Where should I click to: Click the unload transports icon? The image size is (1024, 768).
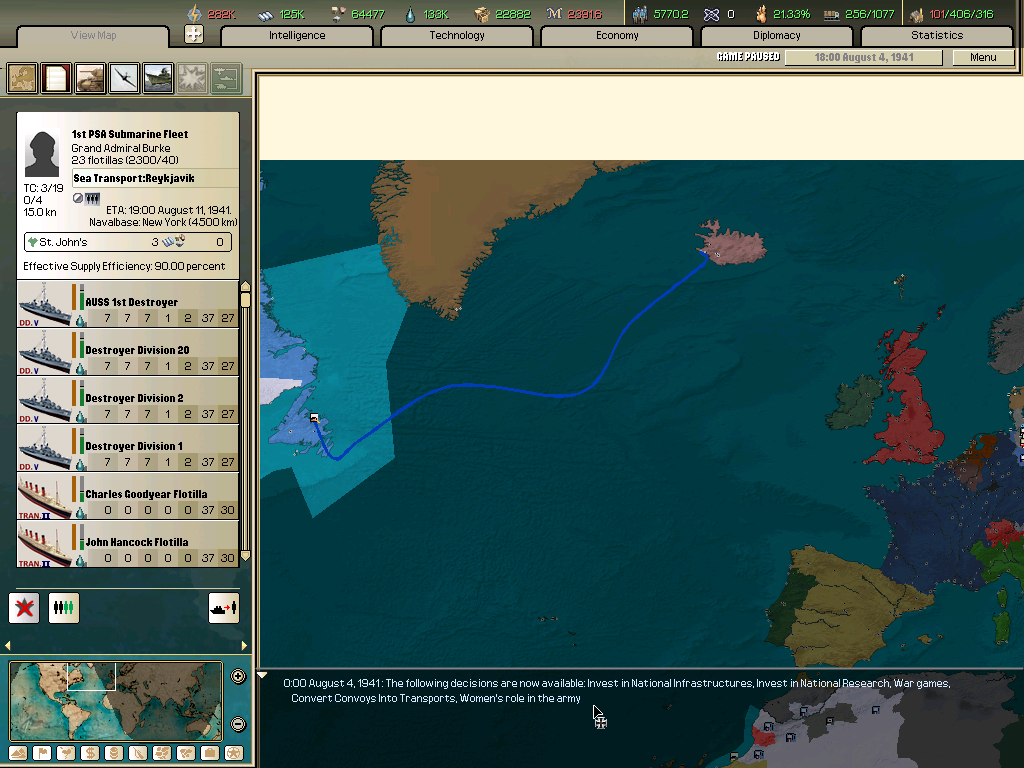[223, 608]
